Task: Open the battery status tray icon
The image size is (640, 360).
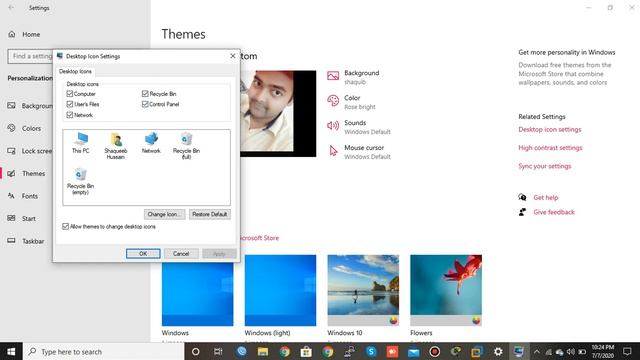Action: (582, 351)
